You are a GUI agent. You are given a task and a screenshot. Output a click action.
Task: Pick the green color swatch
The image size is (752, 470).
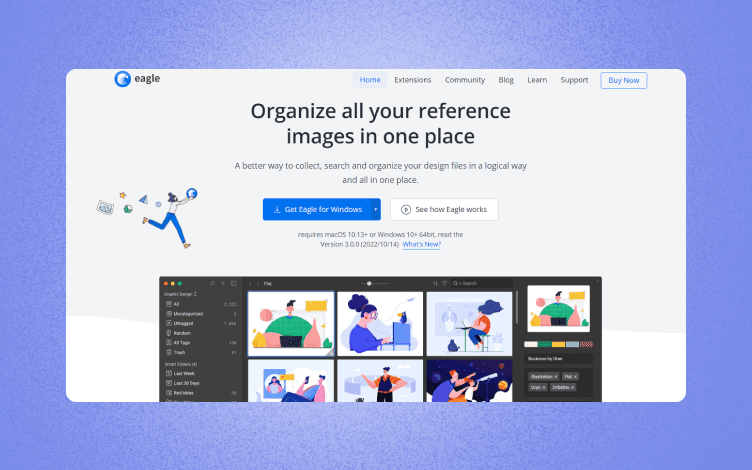(545, 344)
